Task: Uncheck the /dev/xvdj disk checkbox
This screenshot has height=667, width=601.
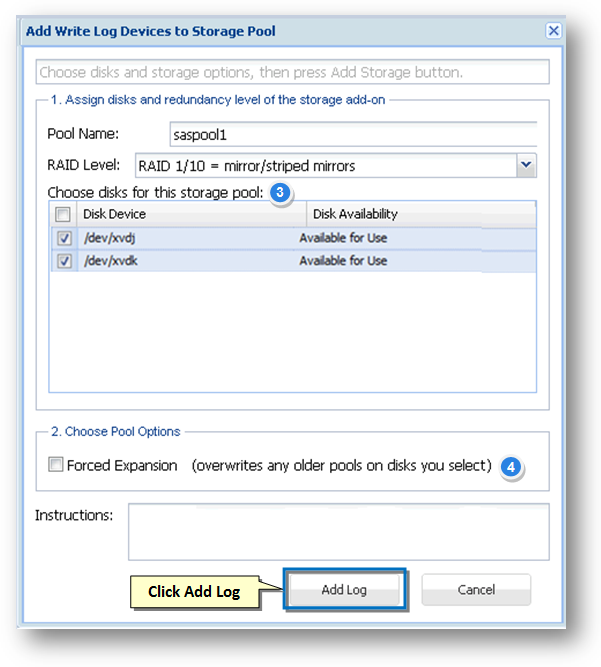Action: click(x=62, y=238)
